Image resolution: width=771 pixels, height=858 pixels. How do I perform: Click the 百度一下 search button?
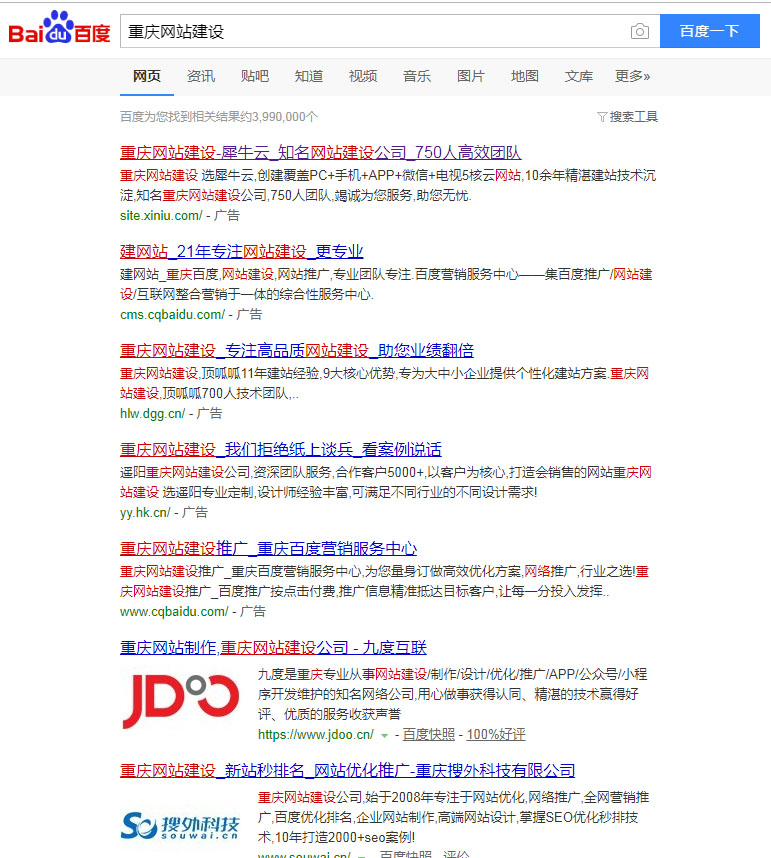click(x=709, y=31)
